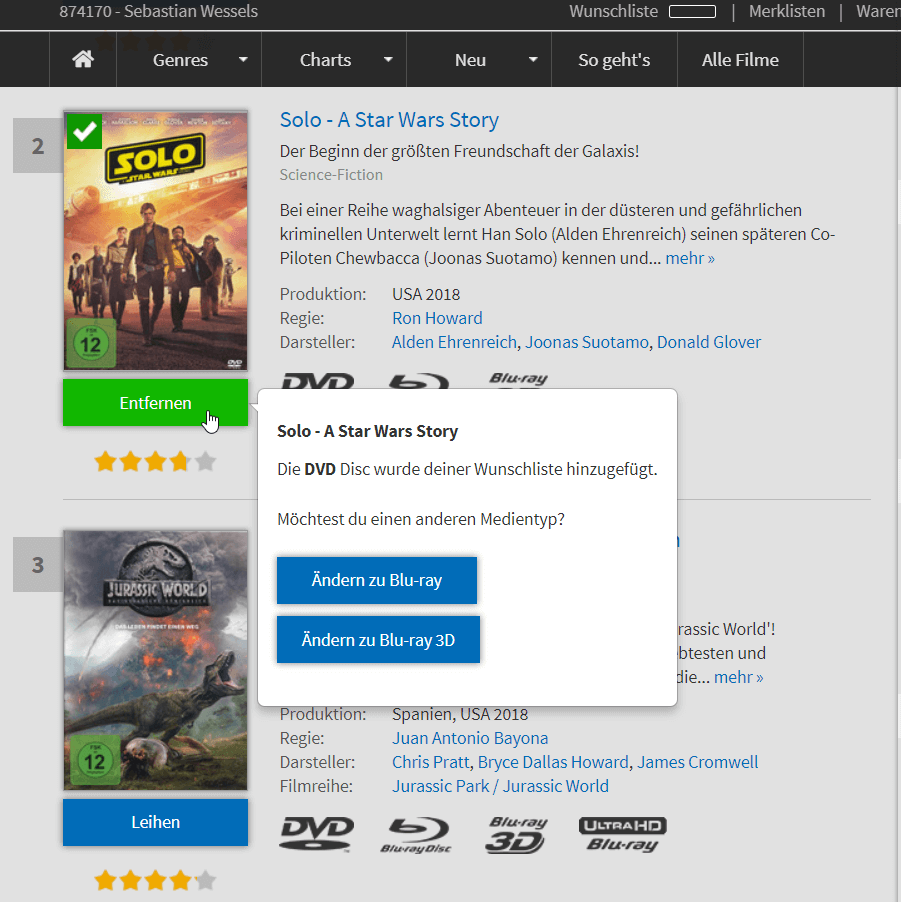The height and width of the screenshot is (902, 901).
Task: Open director Juan Antonio Bayona's page
Action: tap(470, 738)
